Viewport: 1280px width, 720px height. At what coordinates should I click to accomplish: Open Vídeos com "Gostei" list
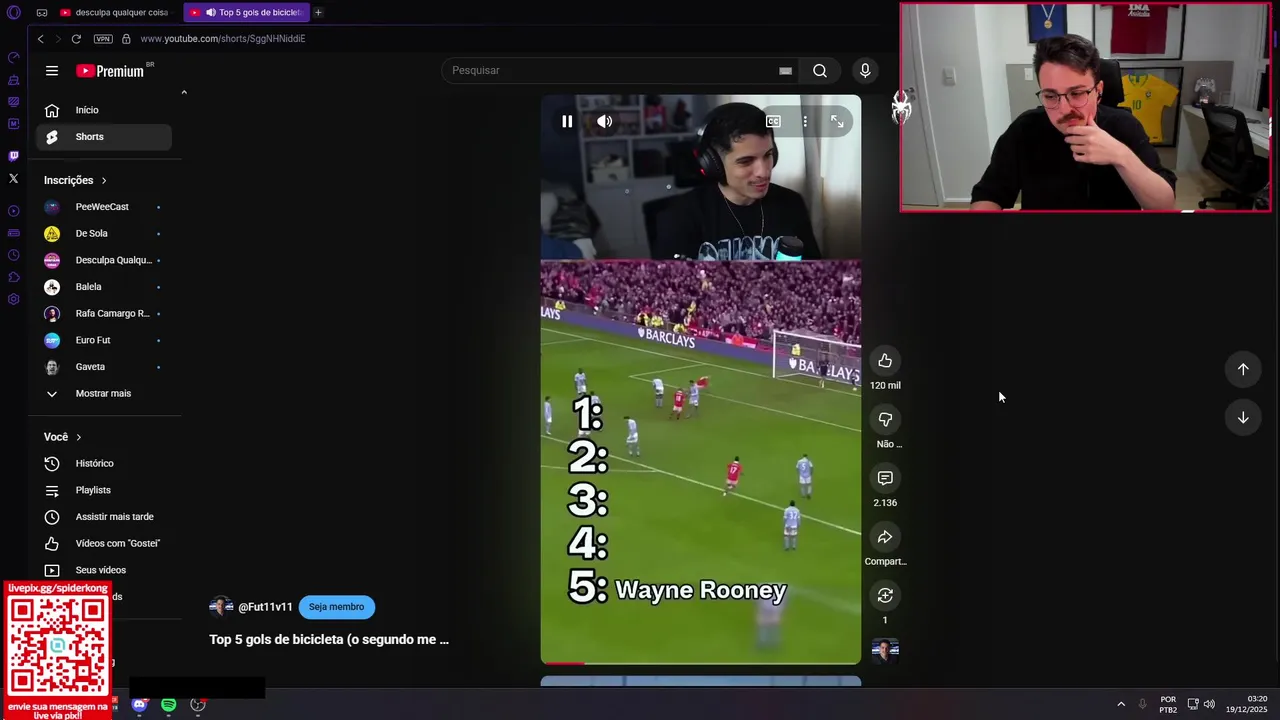pos(104,544)
